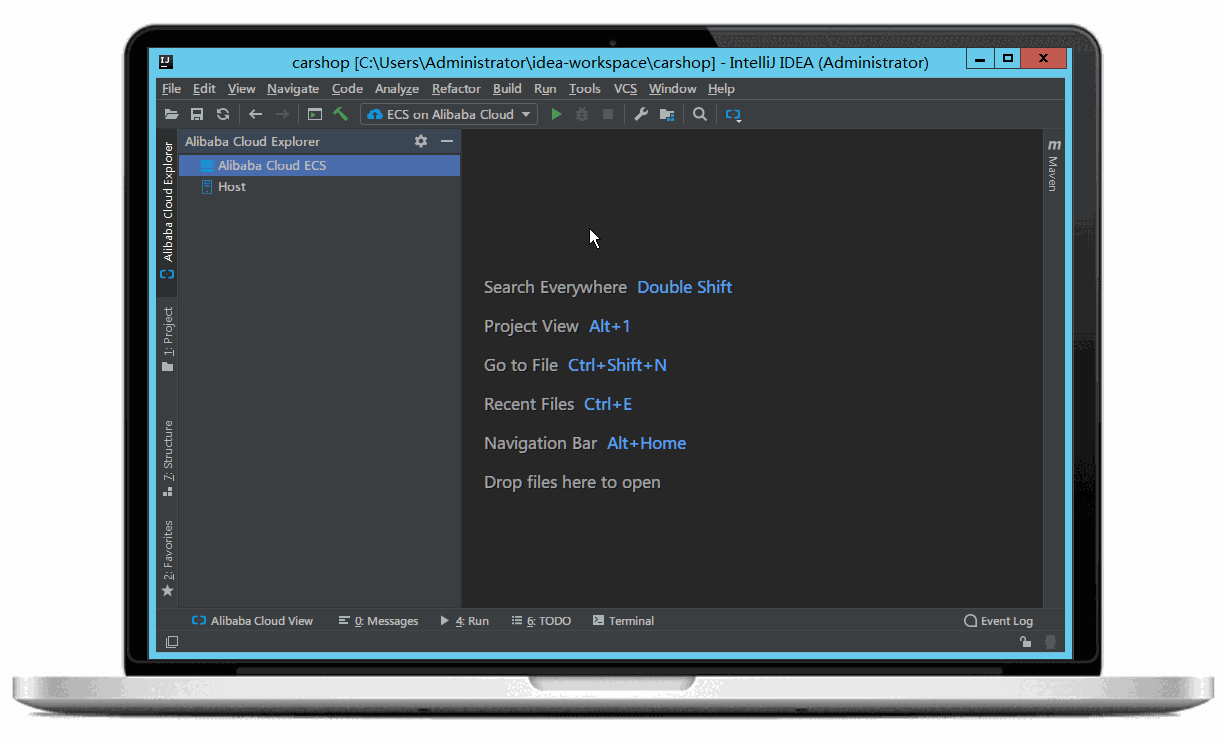Open the 4: Run tool window

click(464, 621)
